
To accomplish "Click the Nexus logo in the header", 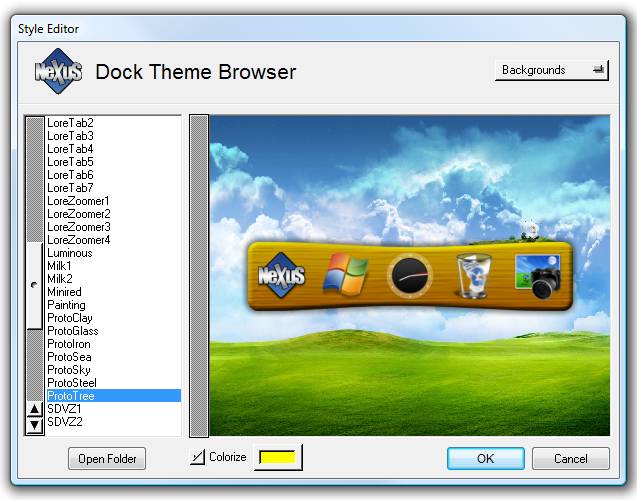I will click(58, 71).
